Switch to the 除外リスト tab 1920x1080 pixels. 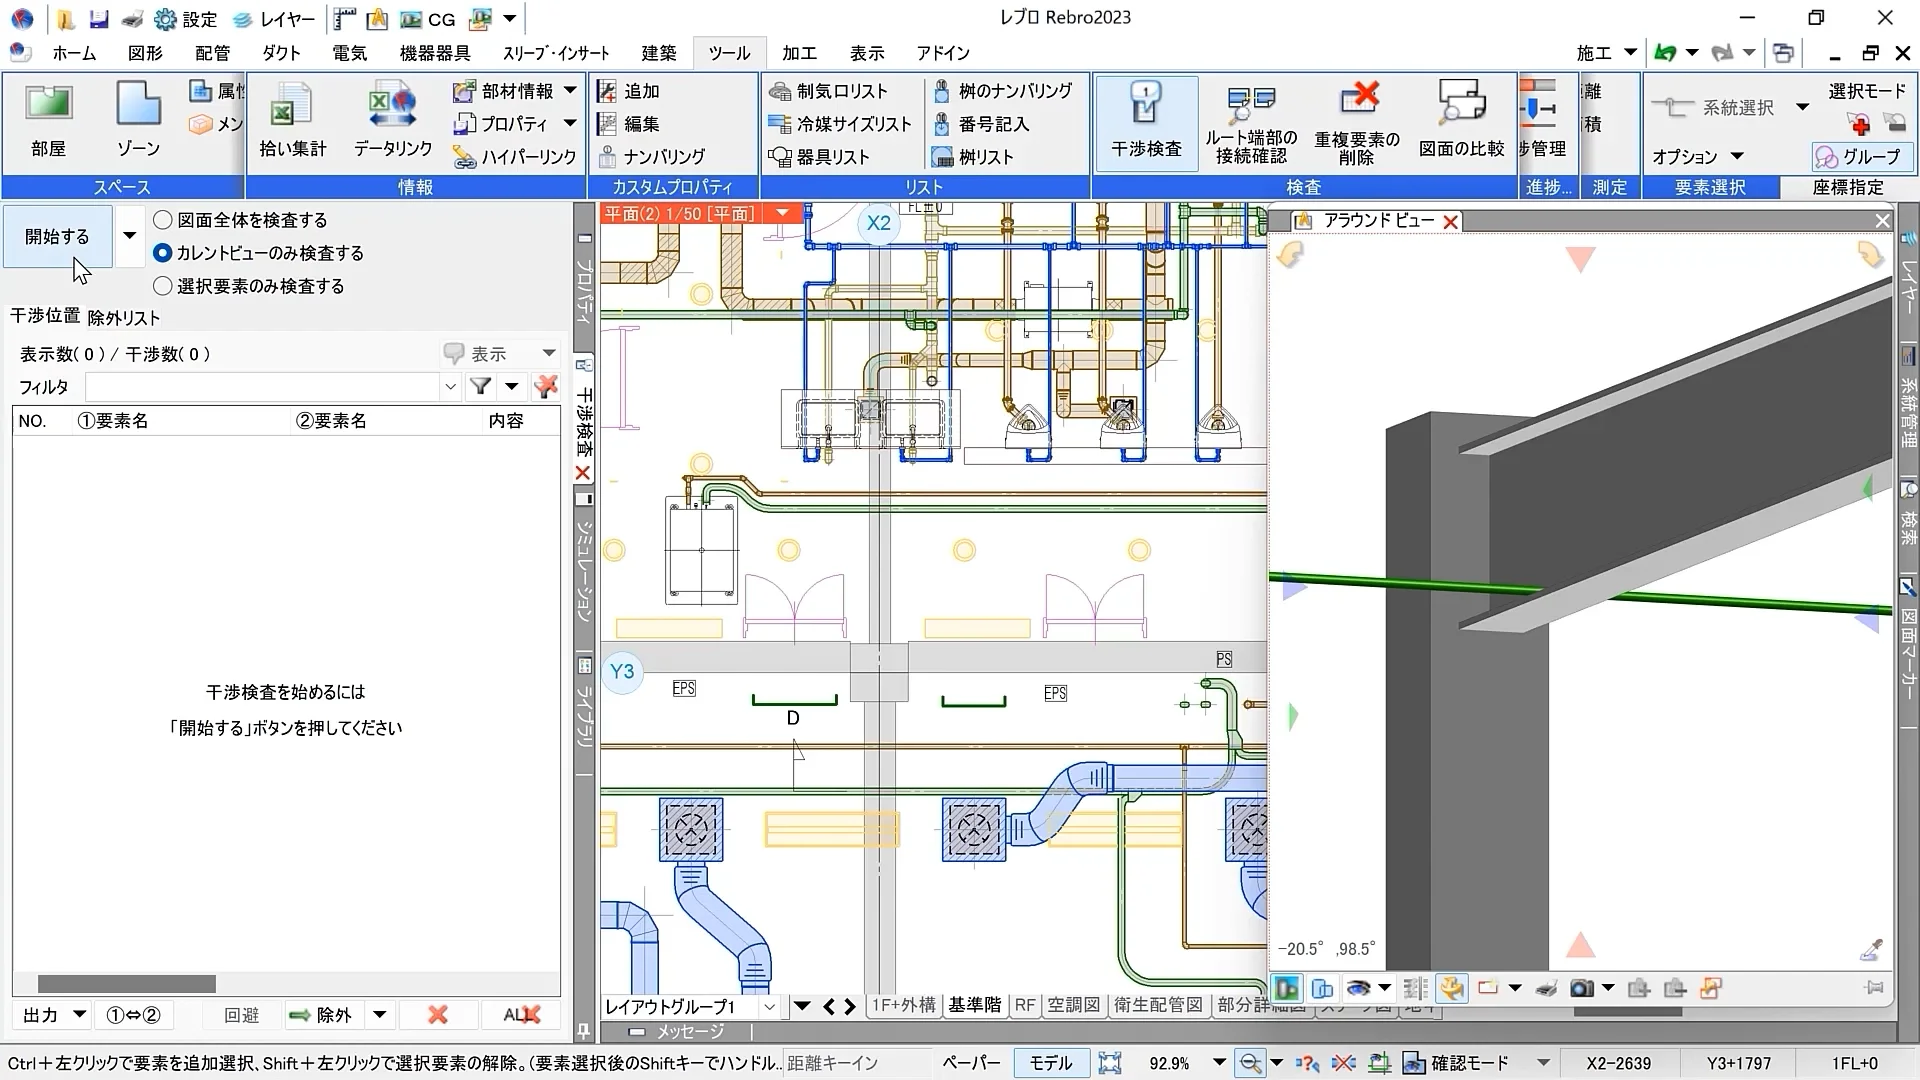click(124, 318)
